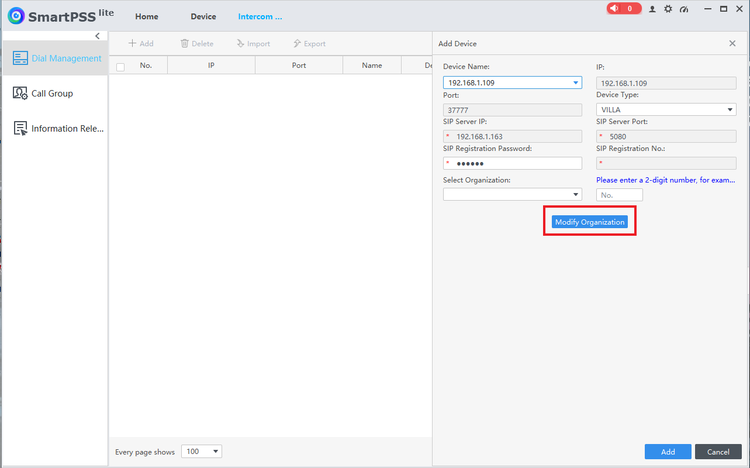Open the user account icon
The width and height of the screenshot is (750, 468).
click(652, 9)
